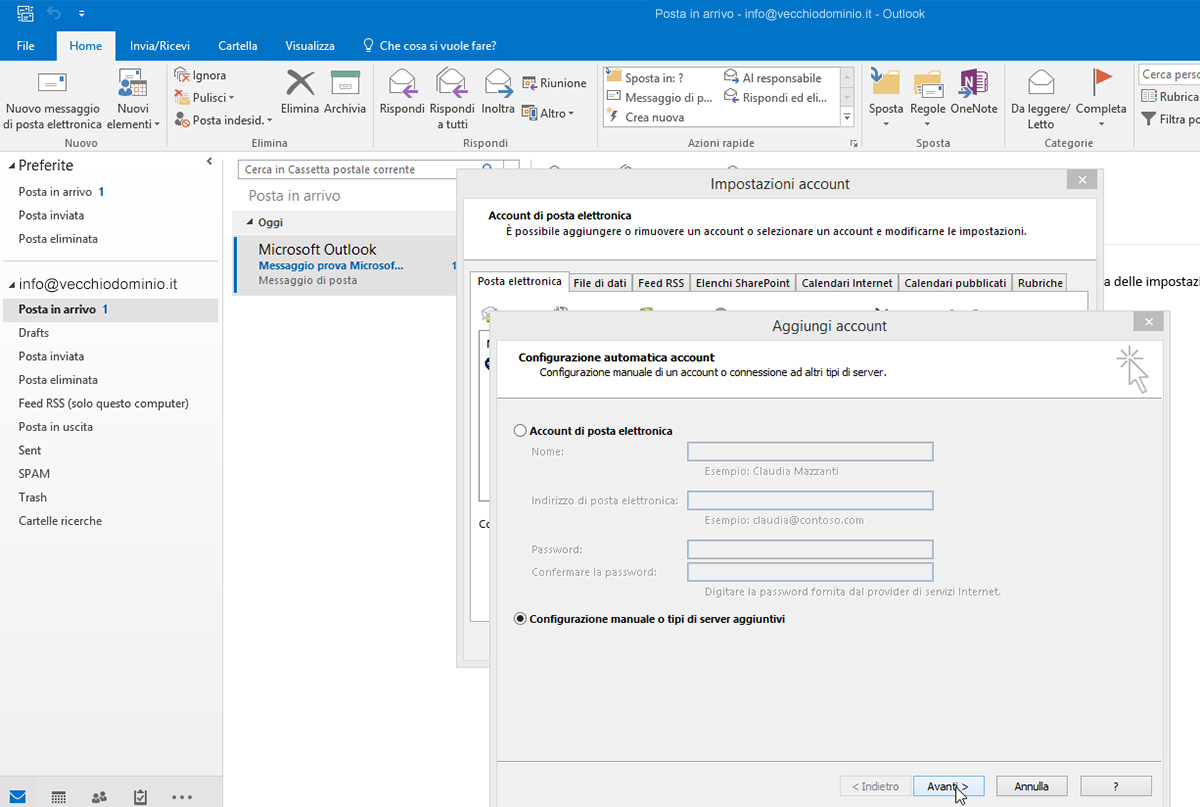Collapse the Preferite section
Screen dimensions: 1200x807
tap(11, 166)
